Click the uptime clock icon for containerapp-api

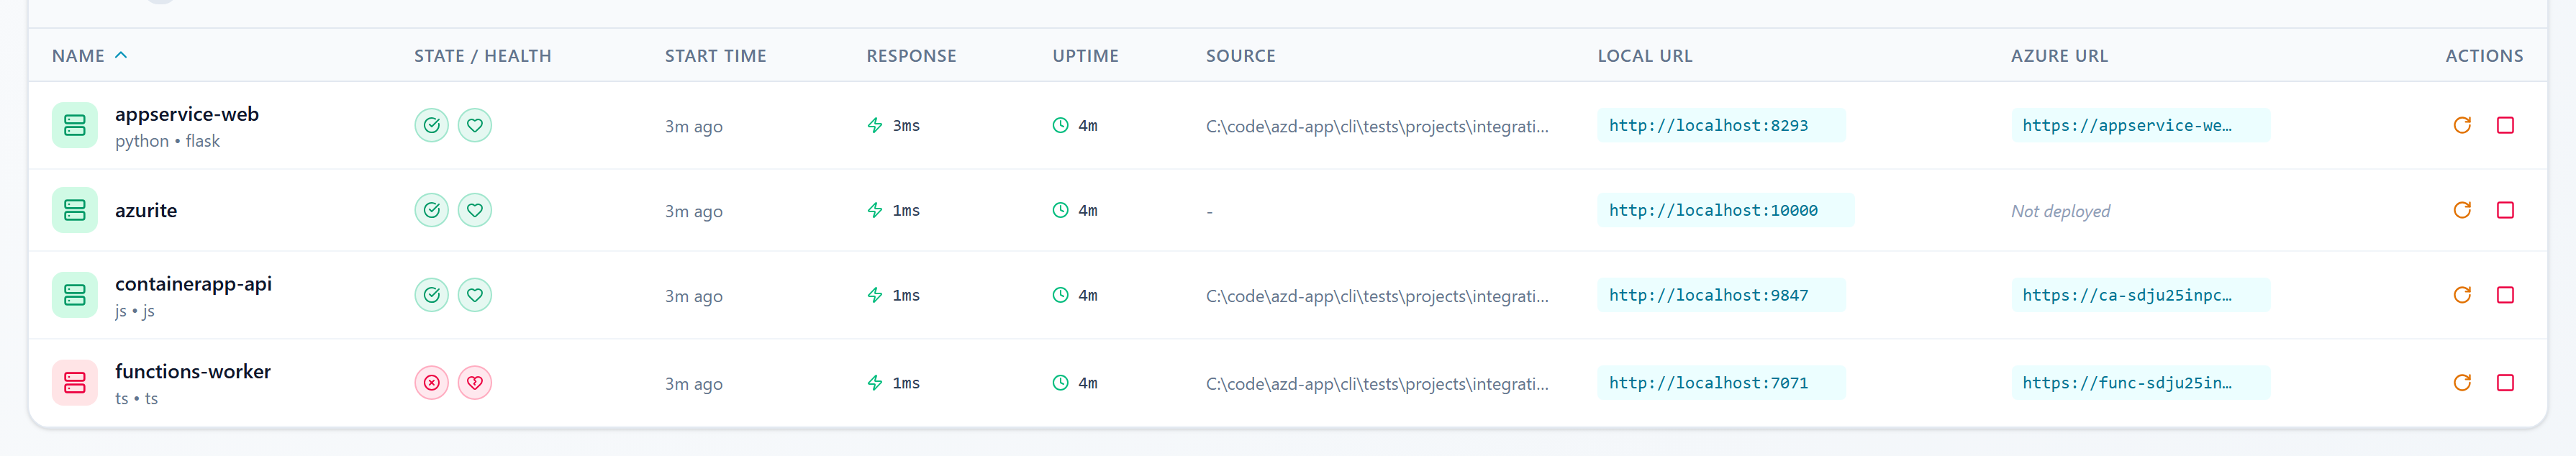coord(1061,295)
